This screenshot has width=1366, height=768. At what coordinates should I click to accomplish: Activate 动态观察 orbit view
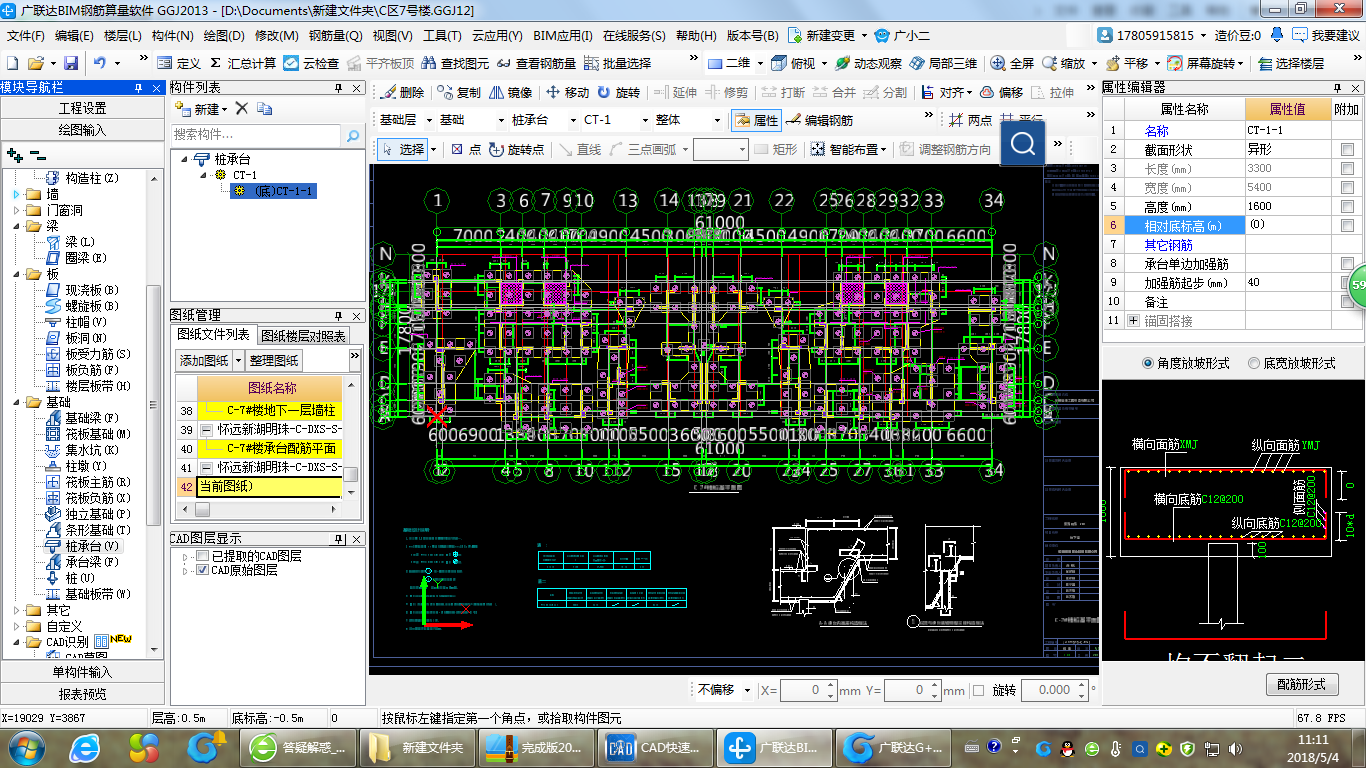point(868,63)
